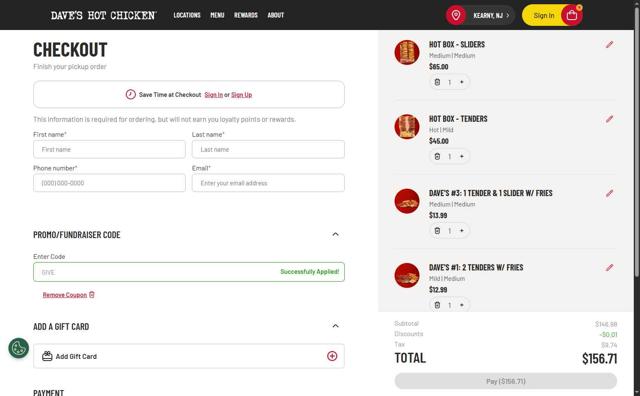Edit Dave's #3 tender and slider item

(x=609, y=194)
